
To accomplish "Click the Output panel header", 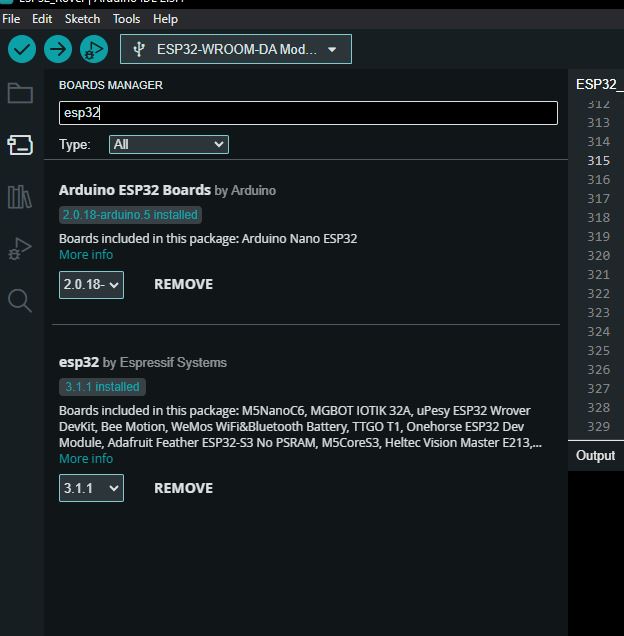I will coord(596,456).
